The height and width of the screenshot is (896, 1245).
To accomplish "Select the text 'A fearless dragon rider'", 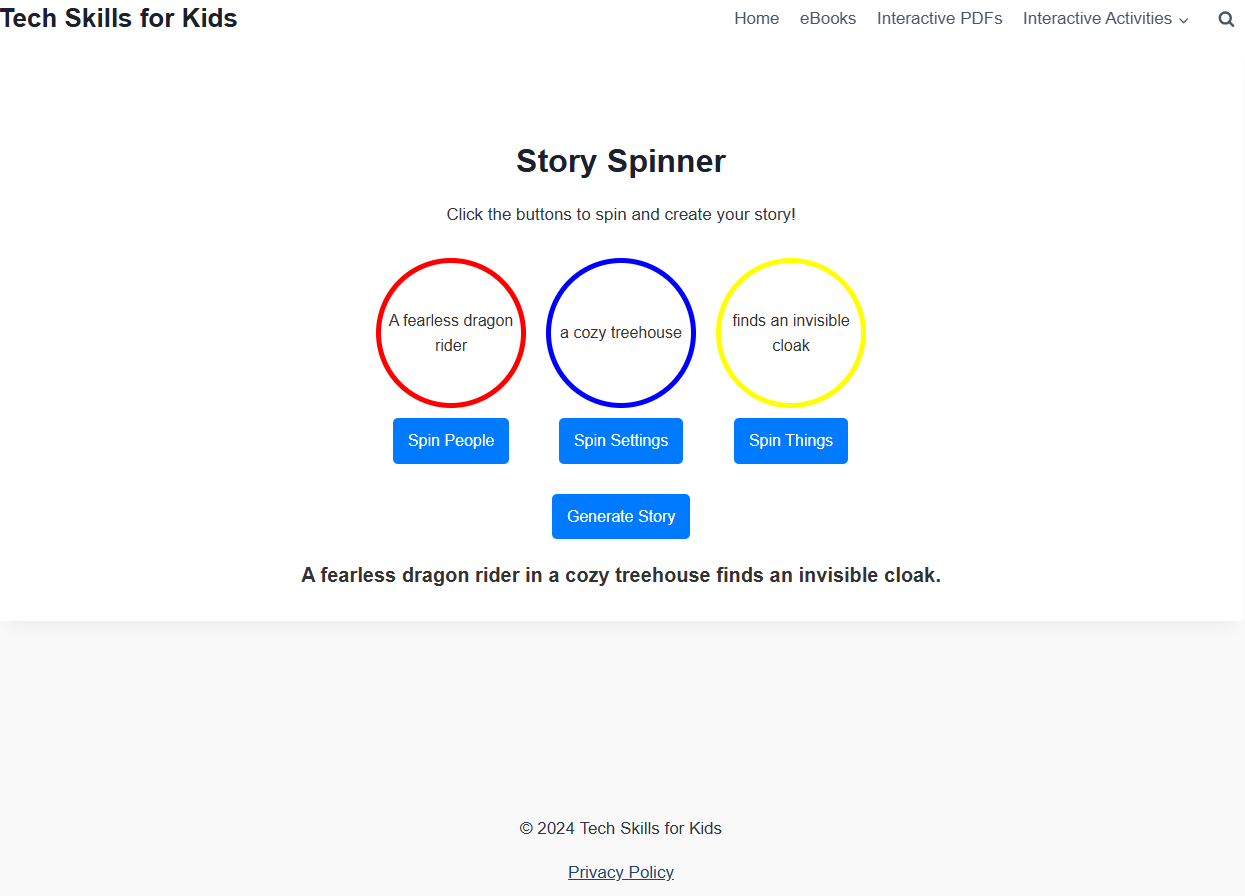I will [451, 333].
